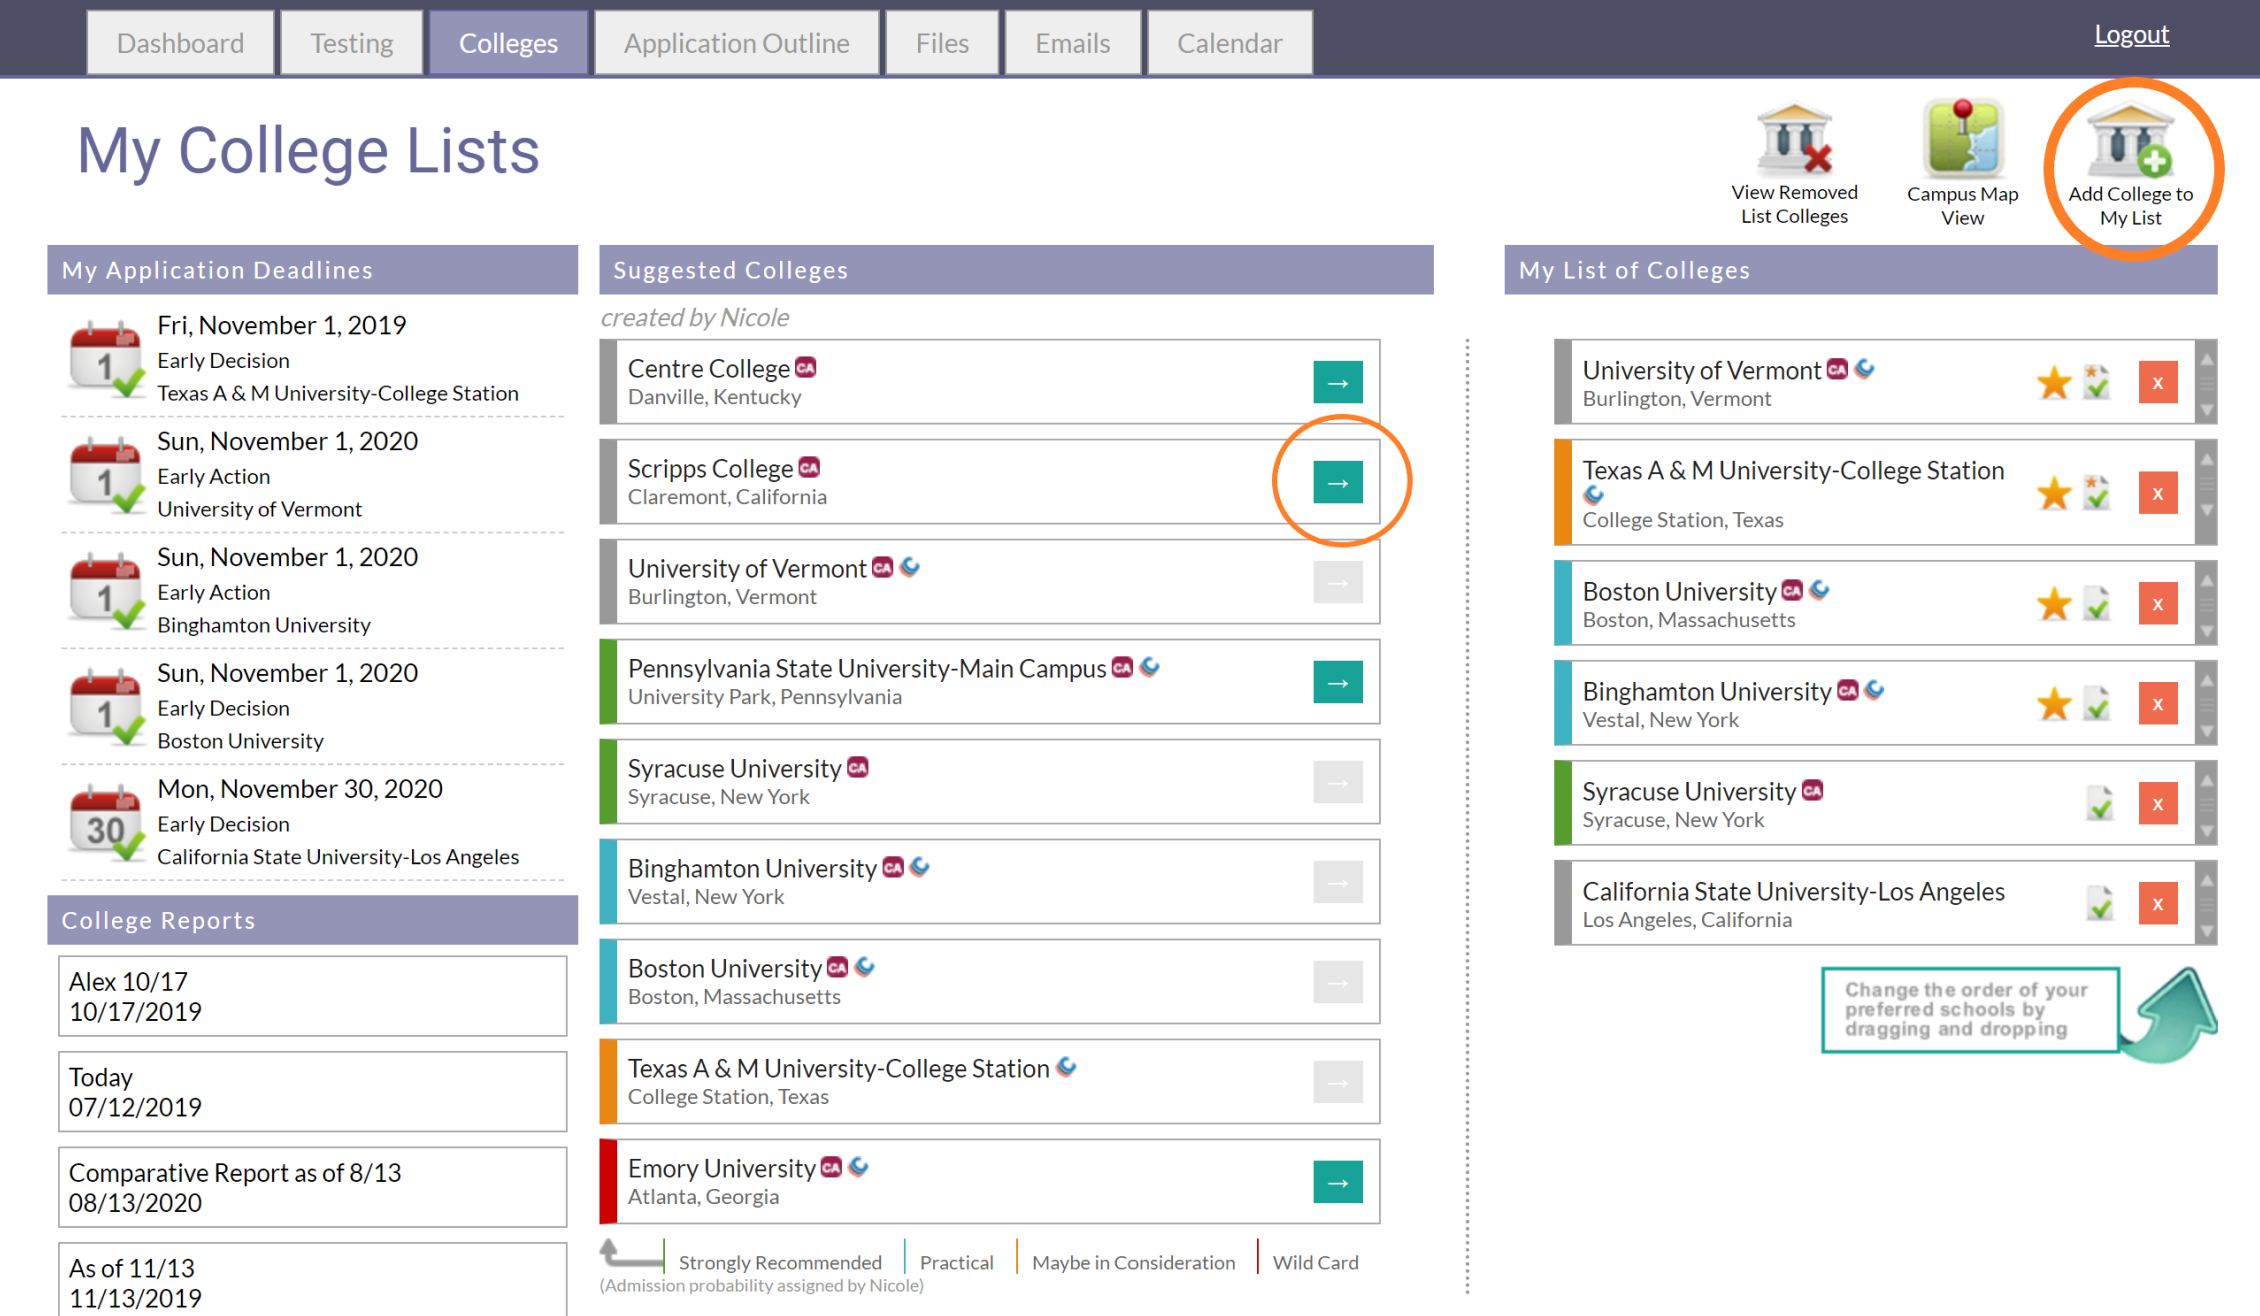2260x1316 pixels.
Task: Open the Calendar tab
Action: click(x=1229, y=43)
